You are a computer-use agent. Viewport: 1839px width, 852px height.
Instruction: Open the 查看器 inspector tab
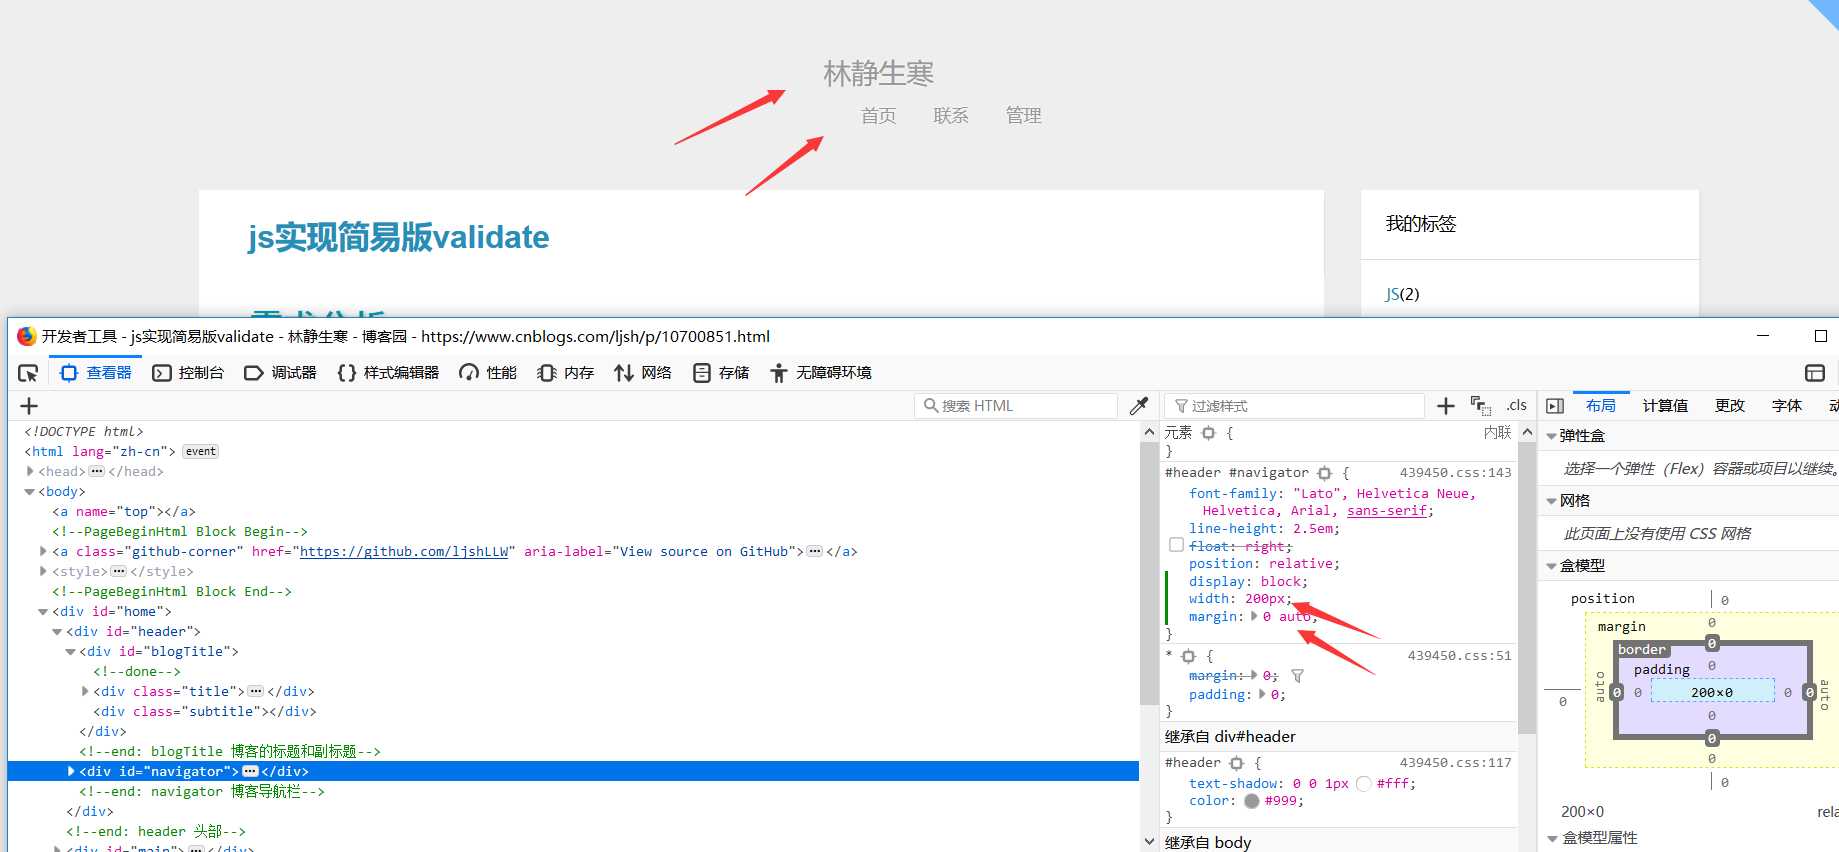(x=97, y=373)
